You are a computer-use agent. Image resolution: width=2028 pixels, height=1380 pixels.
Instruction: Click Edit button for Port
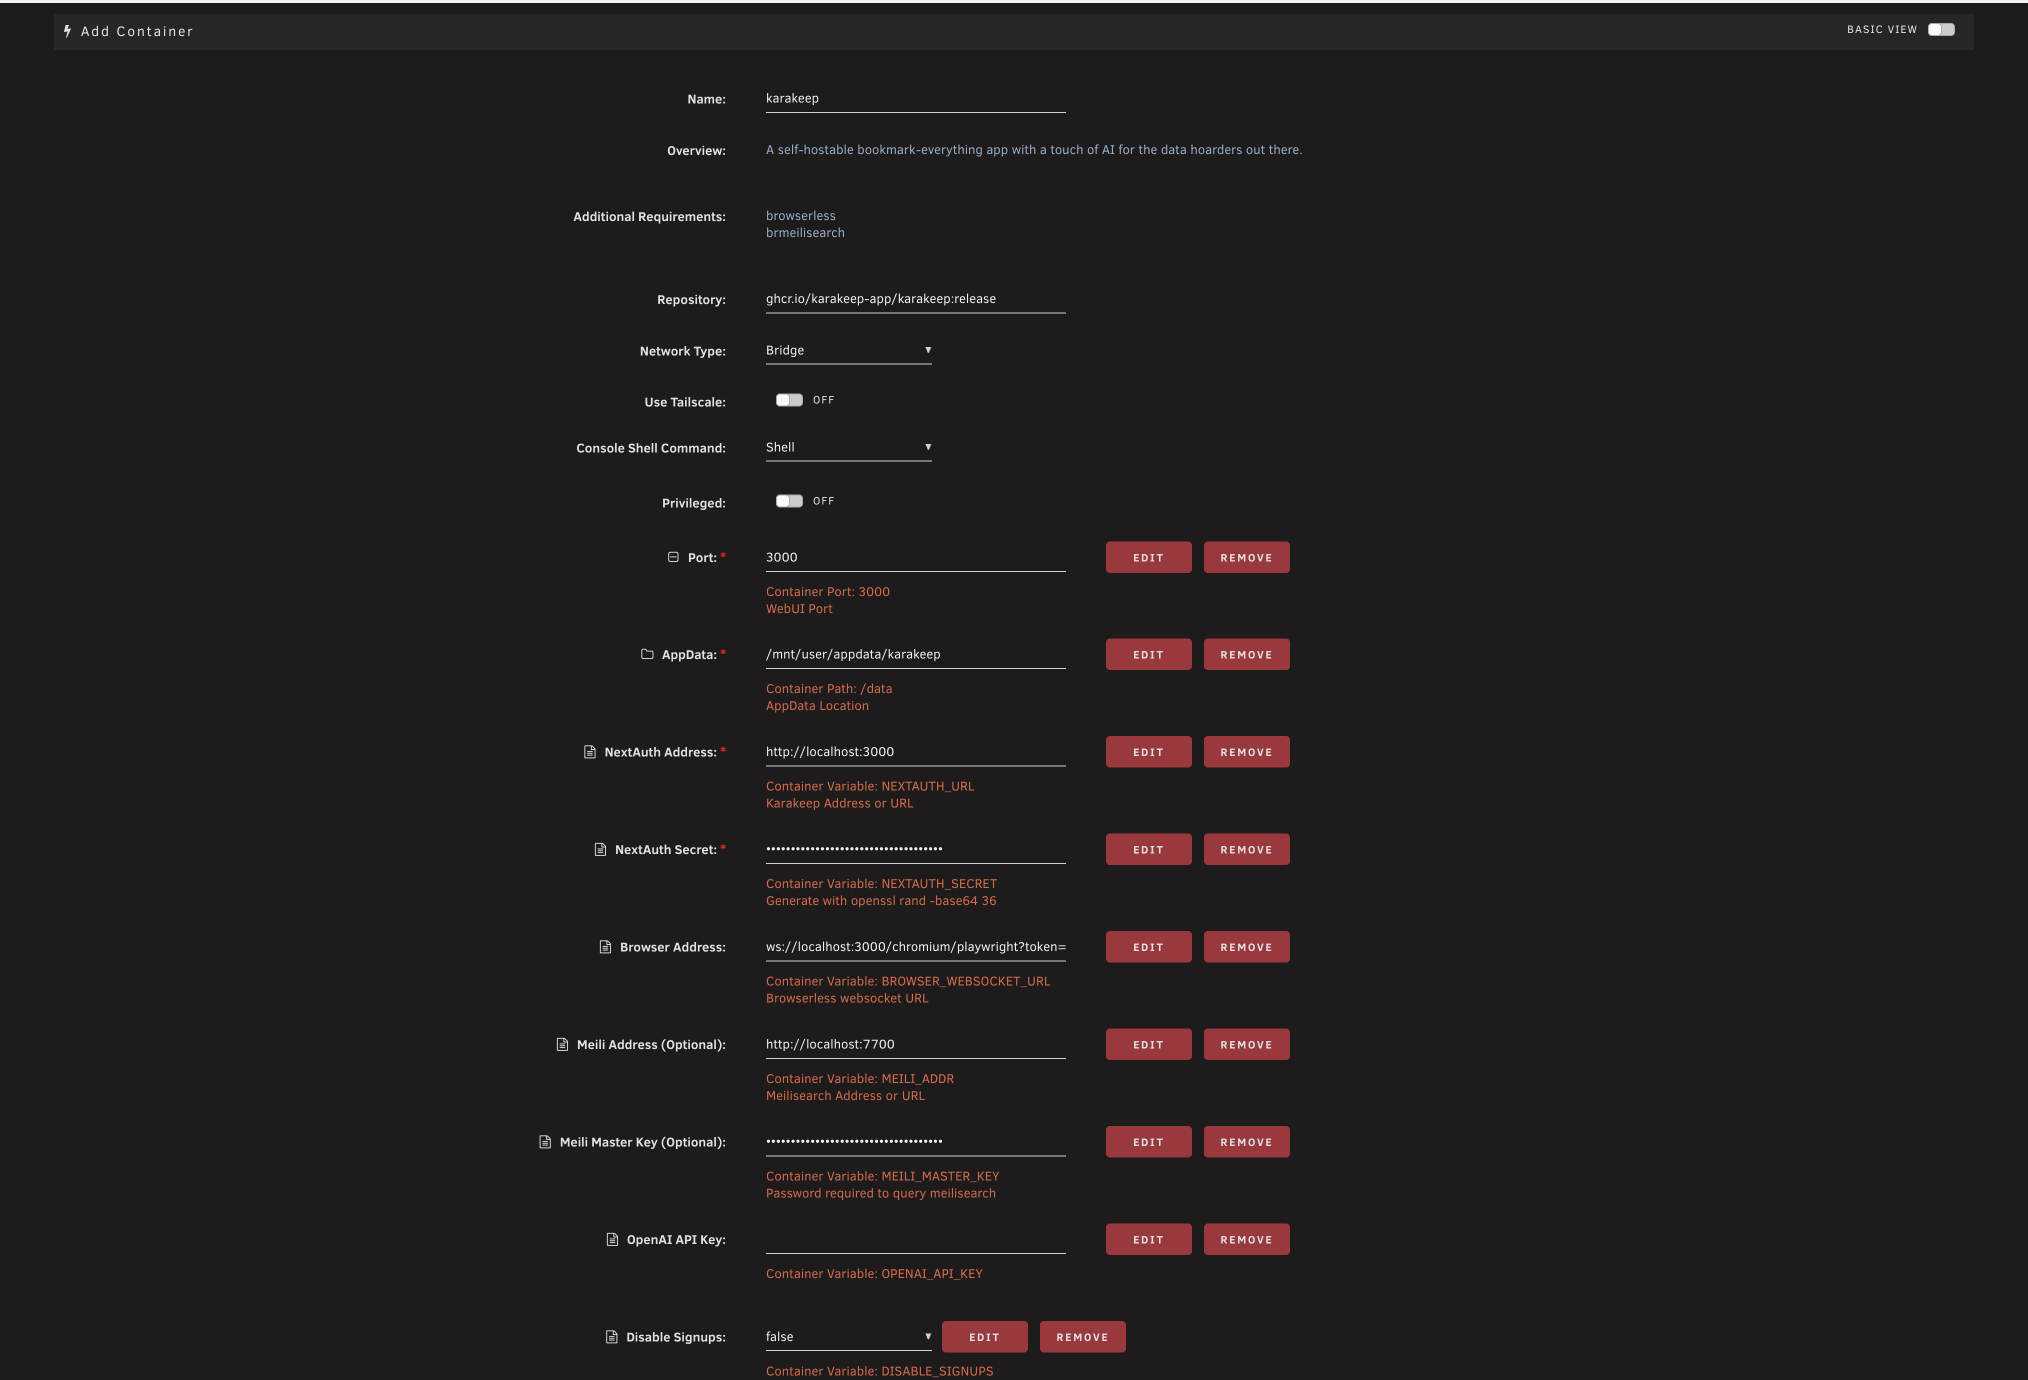pyautogui.click(x=1148, y=558)
